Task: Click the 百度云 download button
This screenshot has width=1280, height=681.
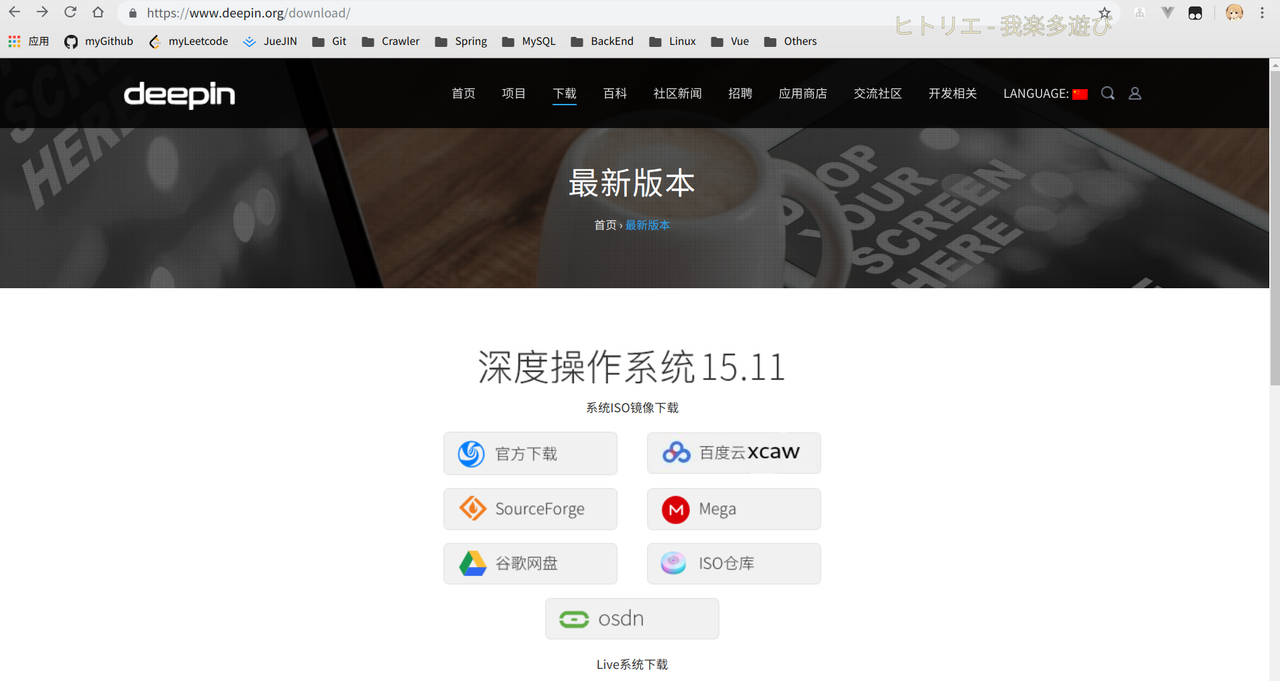Action: 734,453
